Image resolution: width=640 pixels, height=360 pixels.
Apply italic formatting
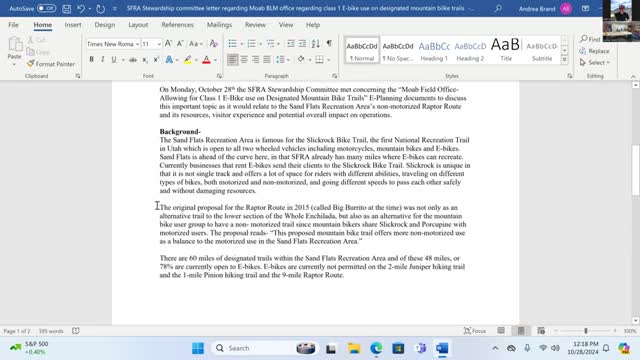click(x=102, y=60)
